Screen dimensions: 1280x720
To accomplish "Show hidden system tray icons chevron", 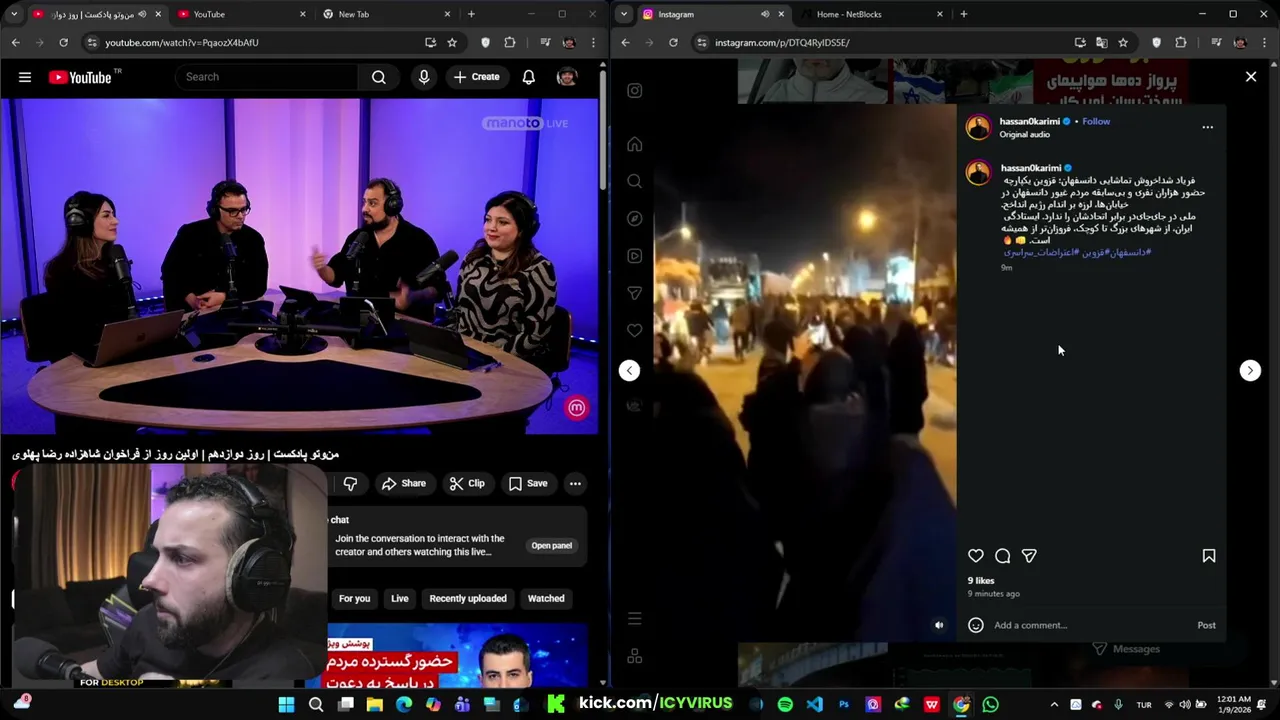I will 1054,705.
